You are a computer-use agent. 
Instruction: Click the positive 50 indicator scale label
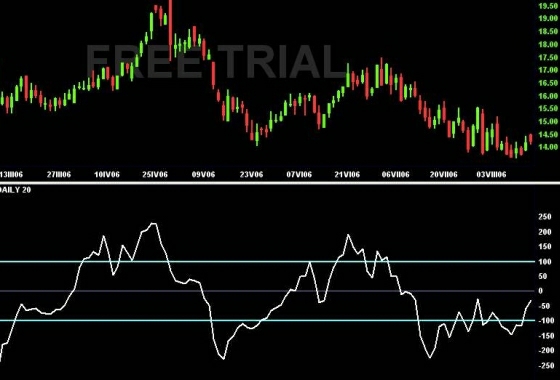(542, 276)
